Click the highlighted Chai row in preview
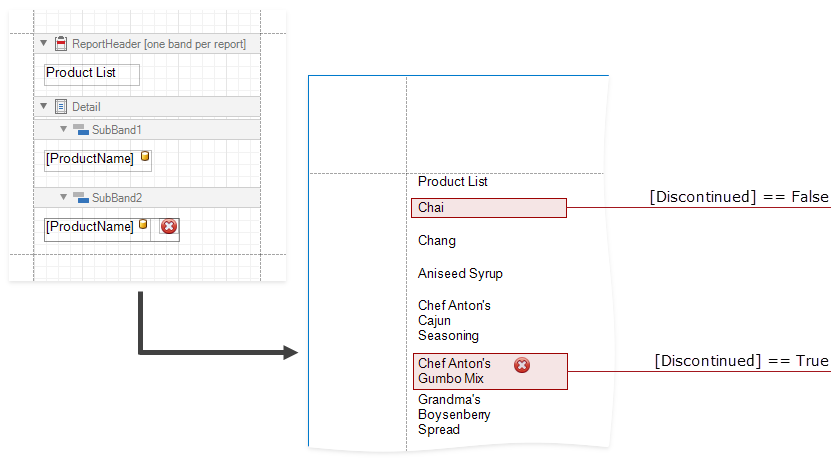831x473 pixels. pyautogui.click(x=488, y=208)
